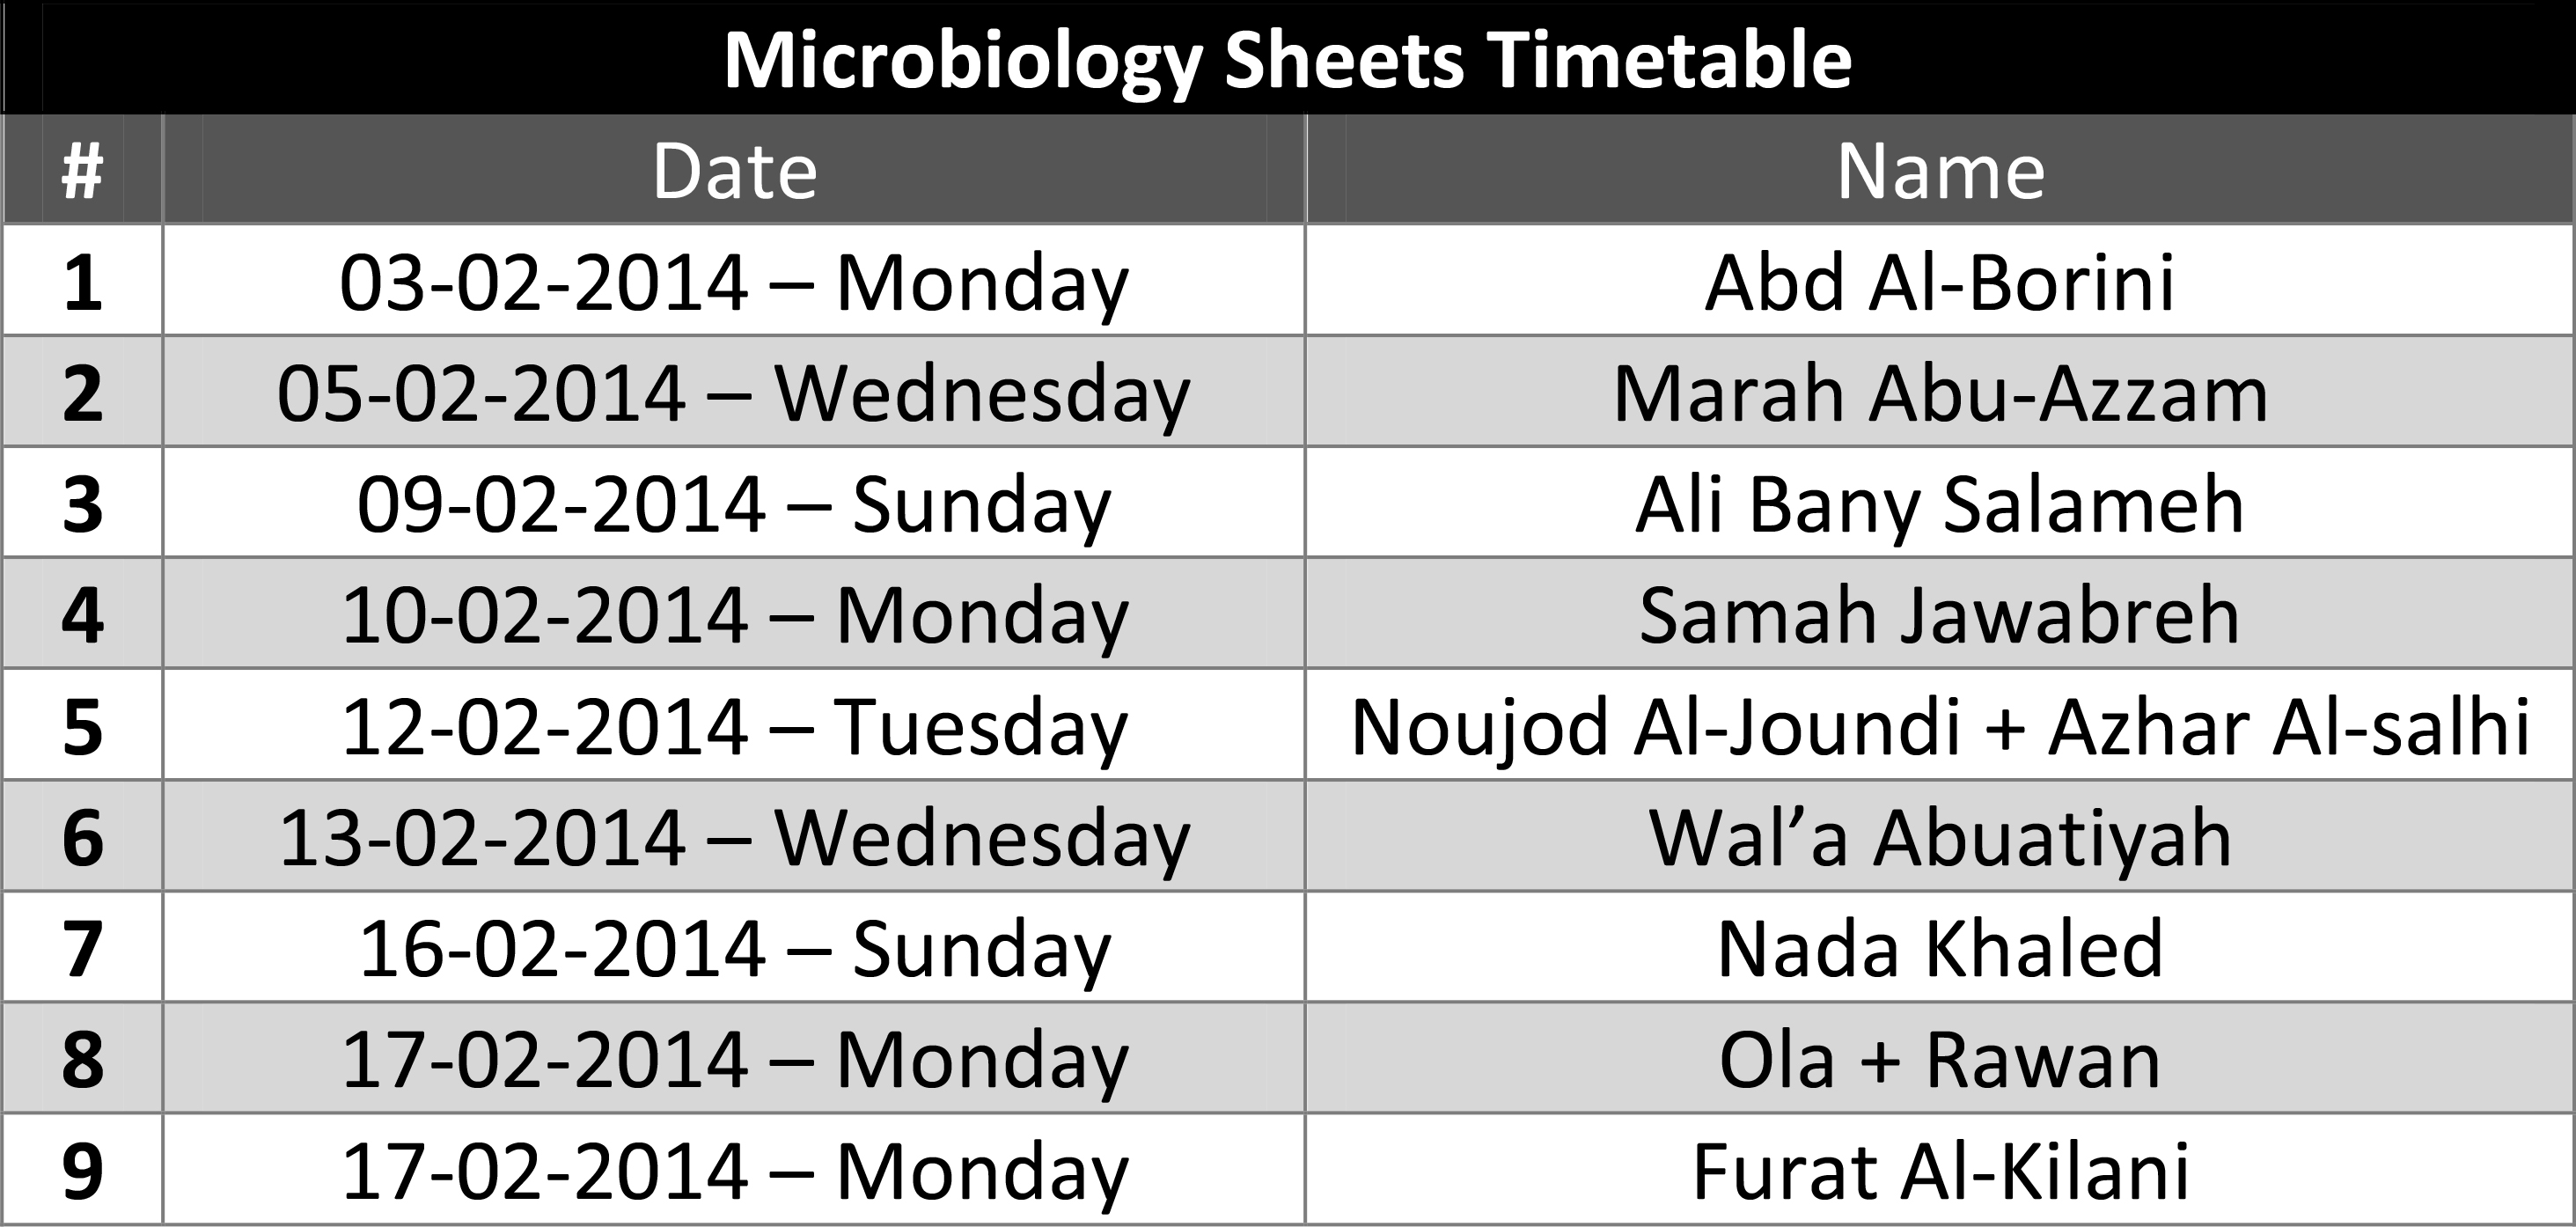The image size is (2576, 1227).
Task: Select the 03-02-2014 Monday date cell
Action: (734, 281)
